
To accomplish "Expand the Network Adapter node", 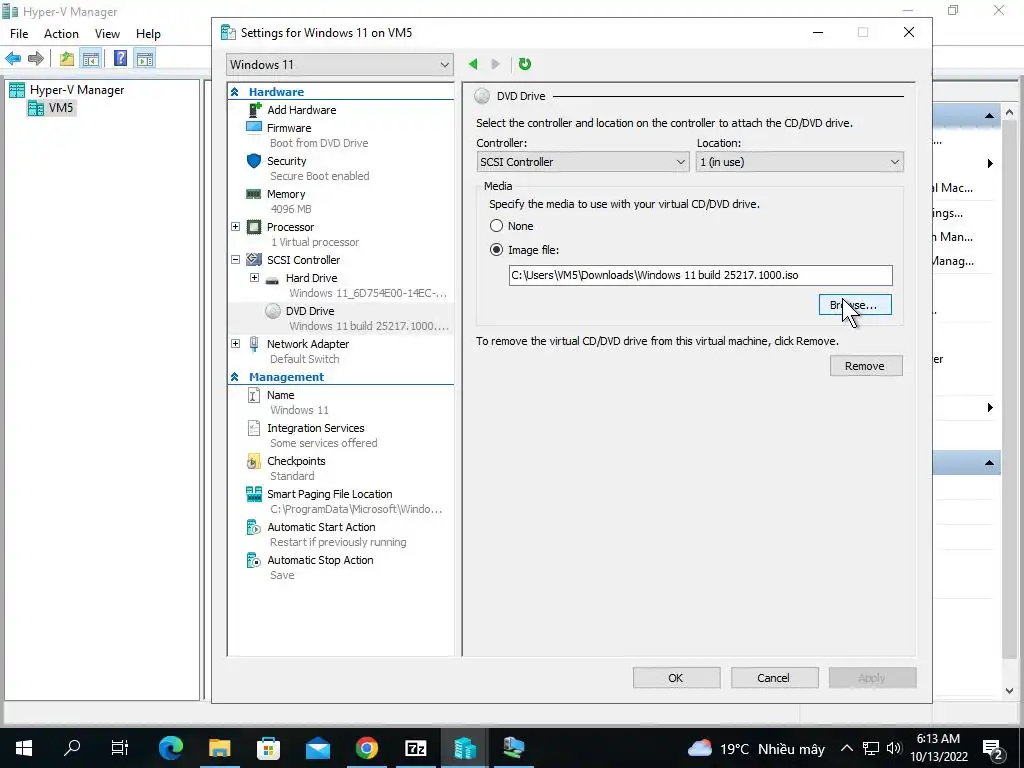I will (236, 344).
